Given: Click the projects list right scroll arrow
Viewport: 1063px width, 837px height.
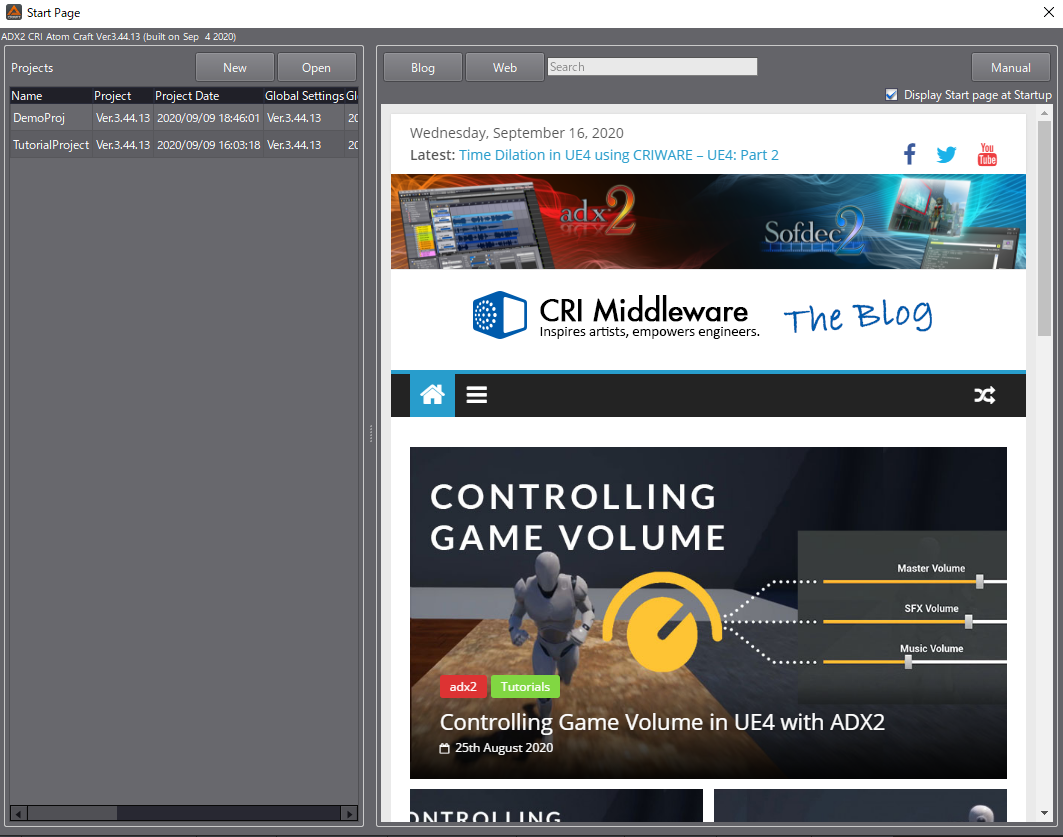Looking at the screenshot, I should pos(349,813).
